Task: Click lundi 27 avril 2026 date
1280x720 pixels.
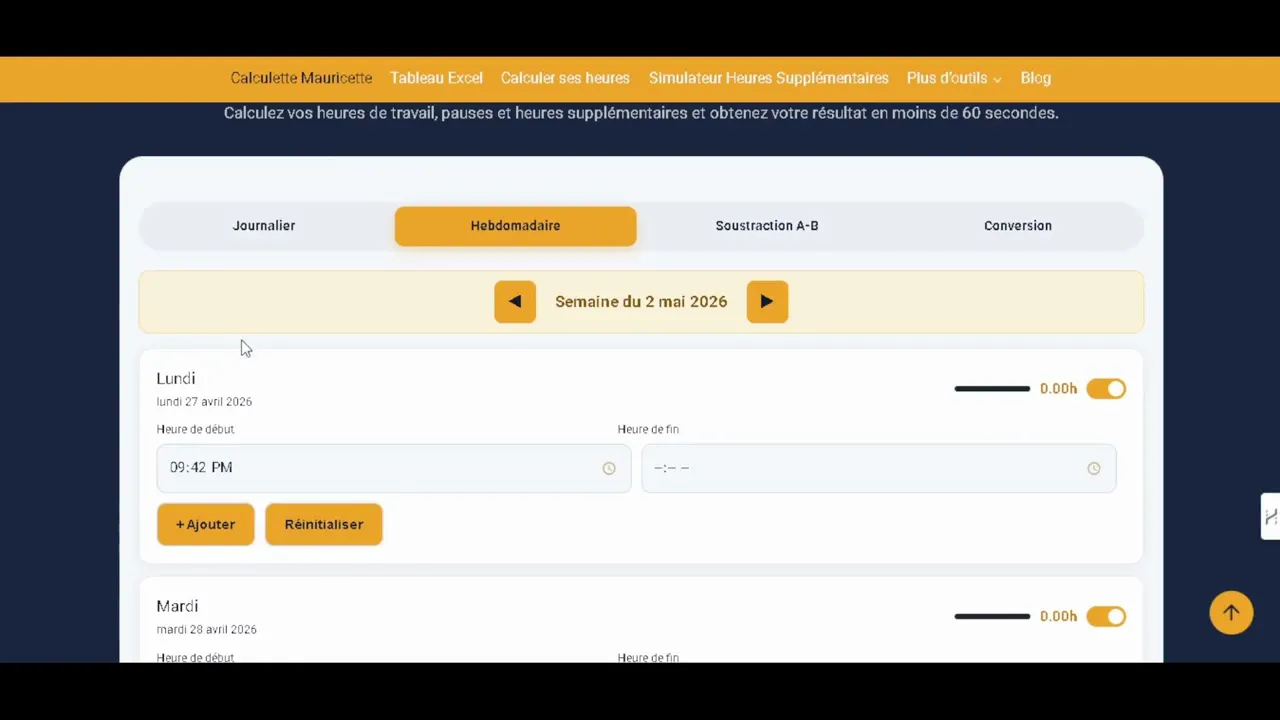Action: coord(204,402)
